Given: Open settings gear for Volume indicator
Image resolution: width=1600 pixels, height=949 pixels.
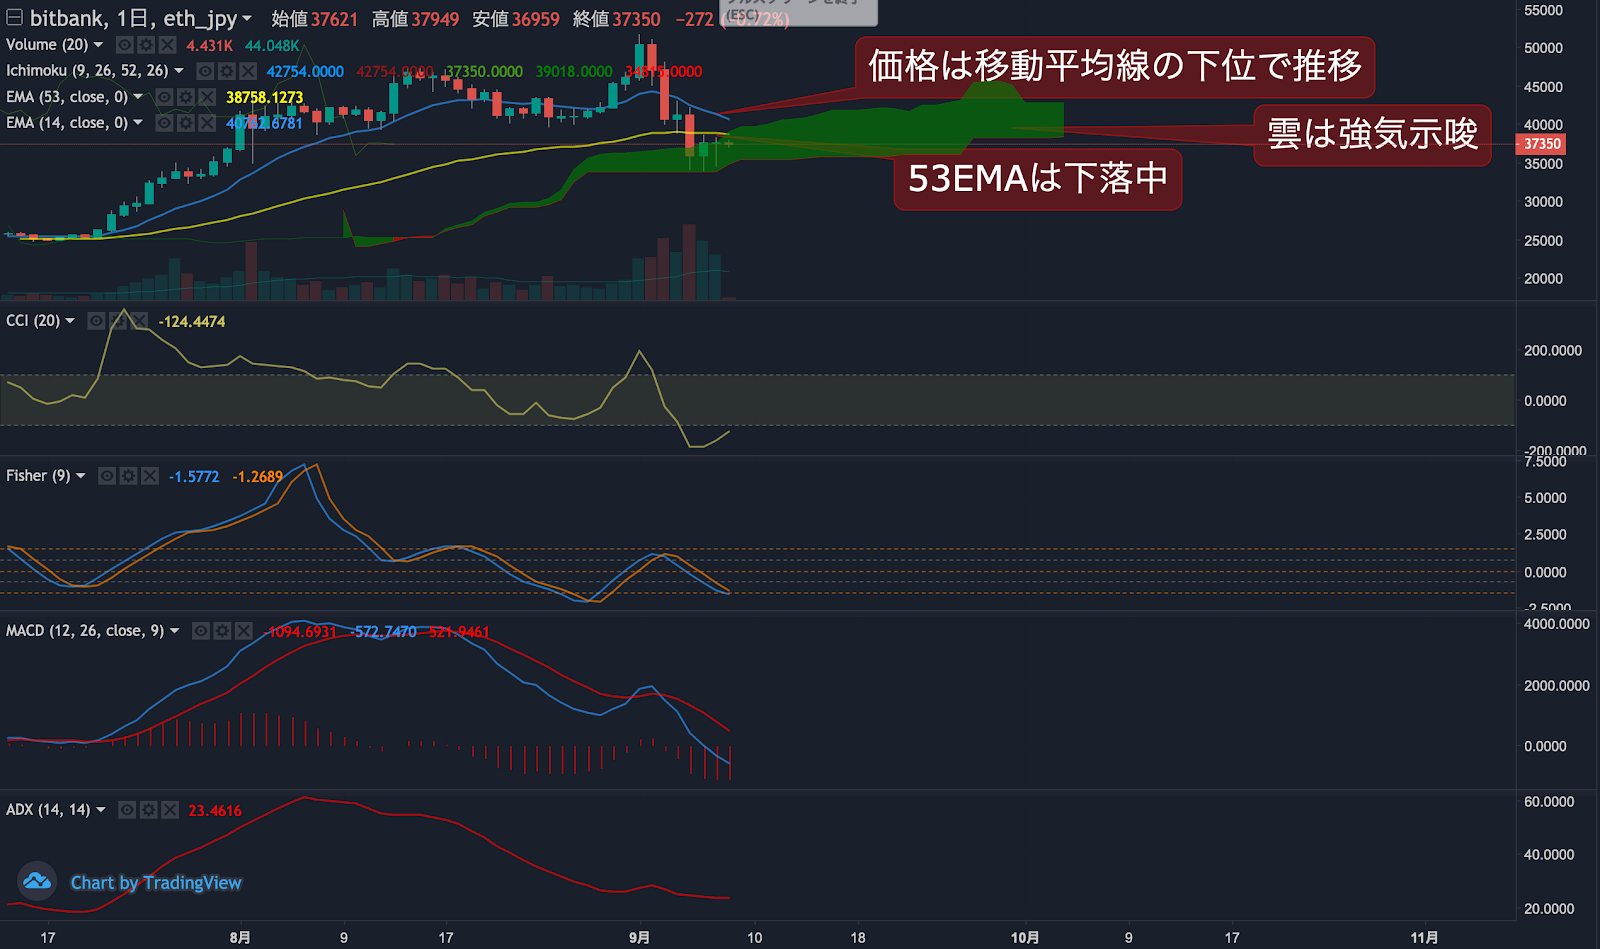Looking at the screenshot, I should pos(146,45).
